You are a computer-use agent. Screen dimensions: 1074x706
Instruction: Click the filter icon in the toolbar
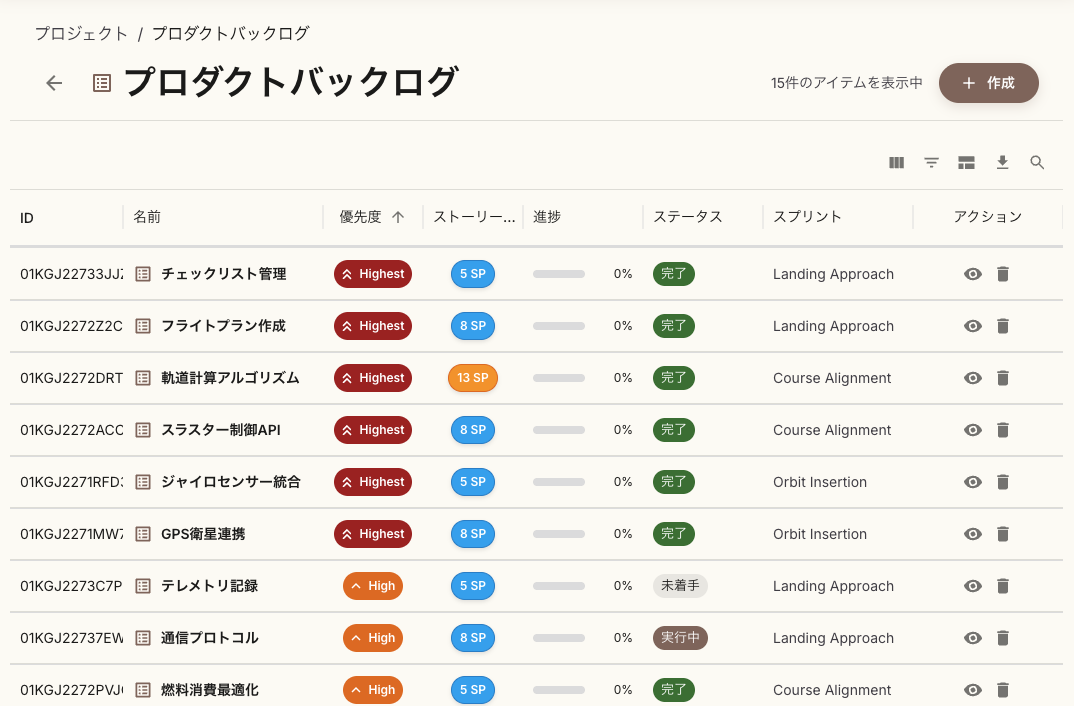coord(931,162)
